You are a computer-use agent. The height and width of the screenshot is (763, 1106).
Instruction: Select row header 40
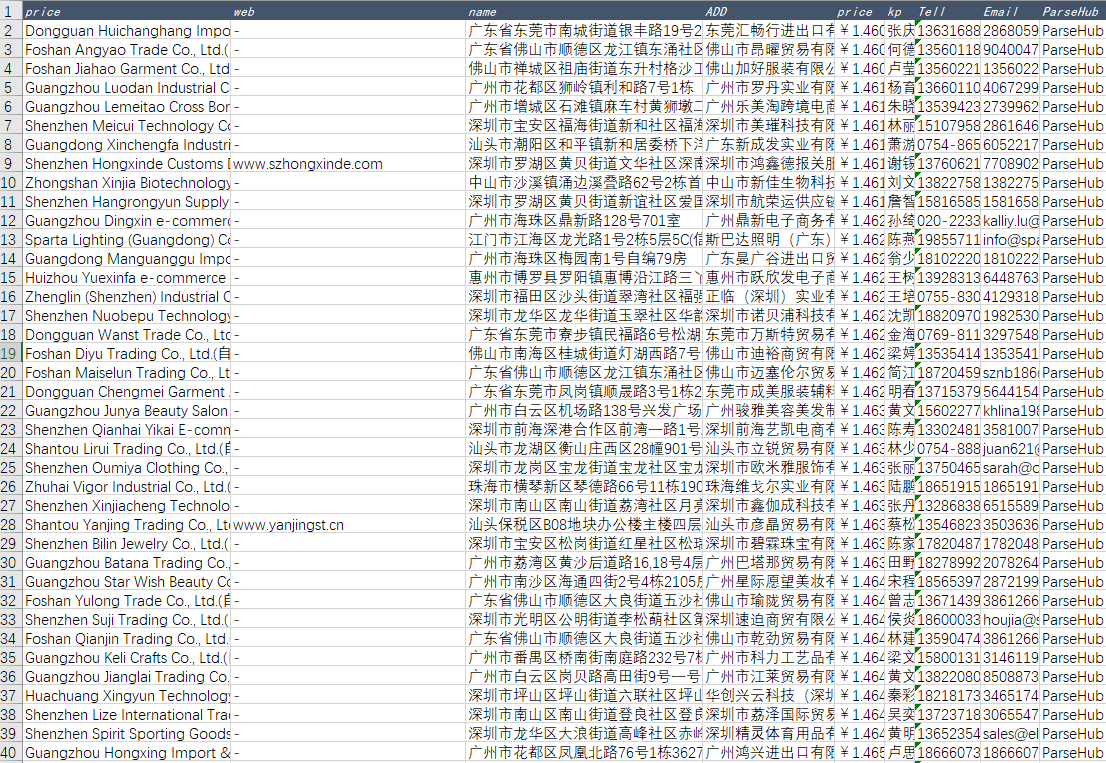[11, 752]
